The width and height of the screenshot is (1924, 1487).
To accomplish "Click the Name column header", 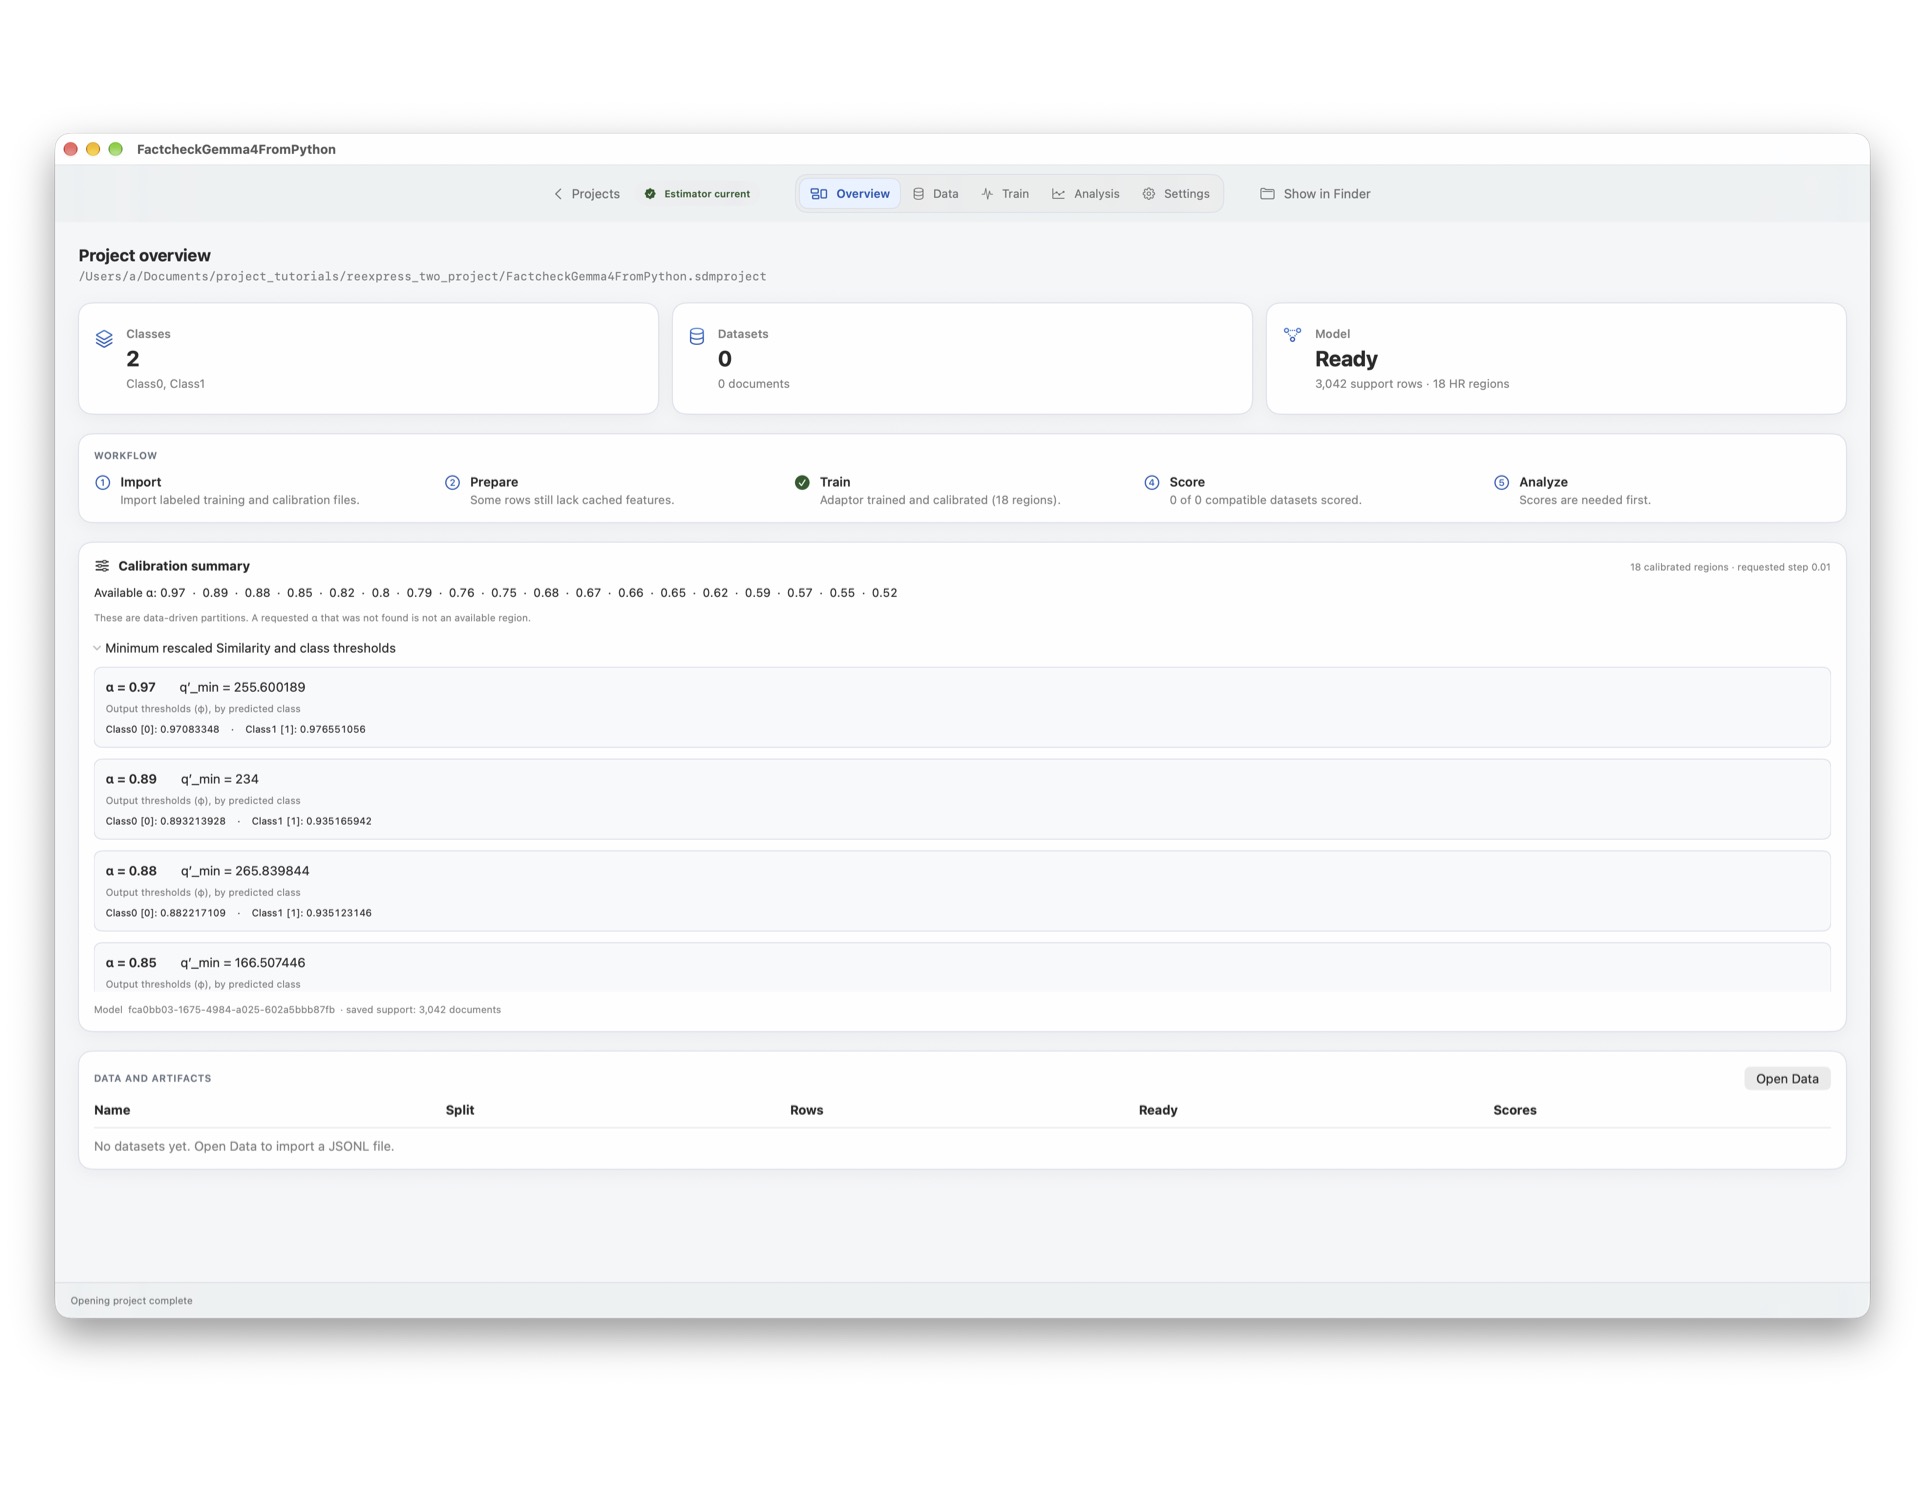I will click(112, 1110).
